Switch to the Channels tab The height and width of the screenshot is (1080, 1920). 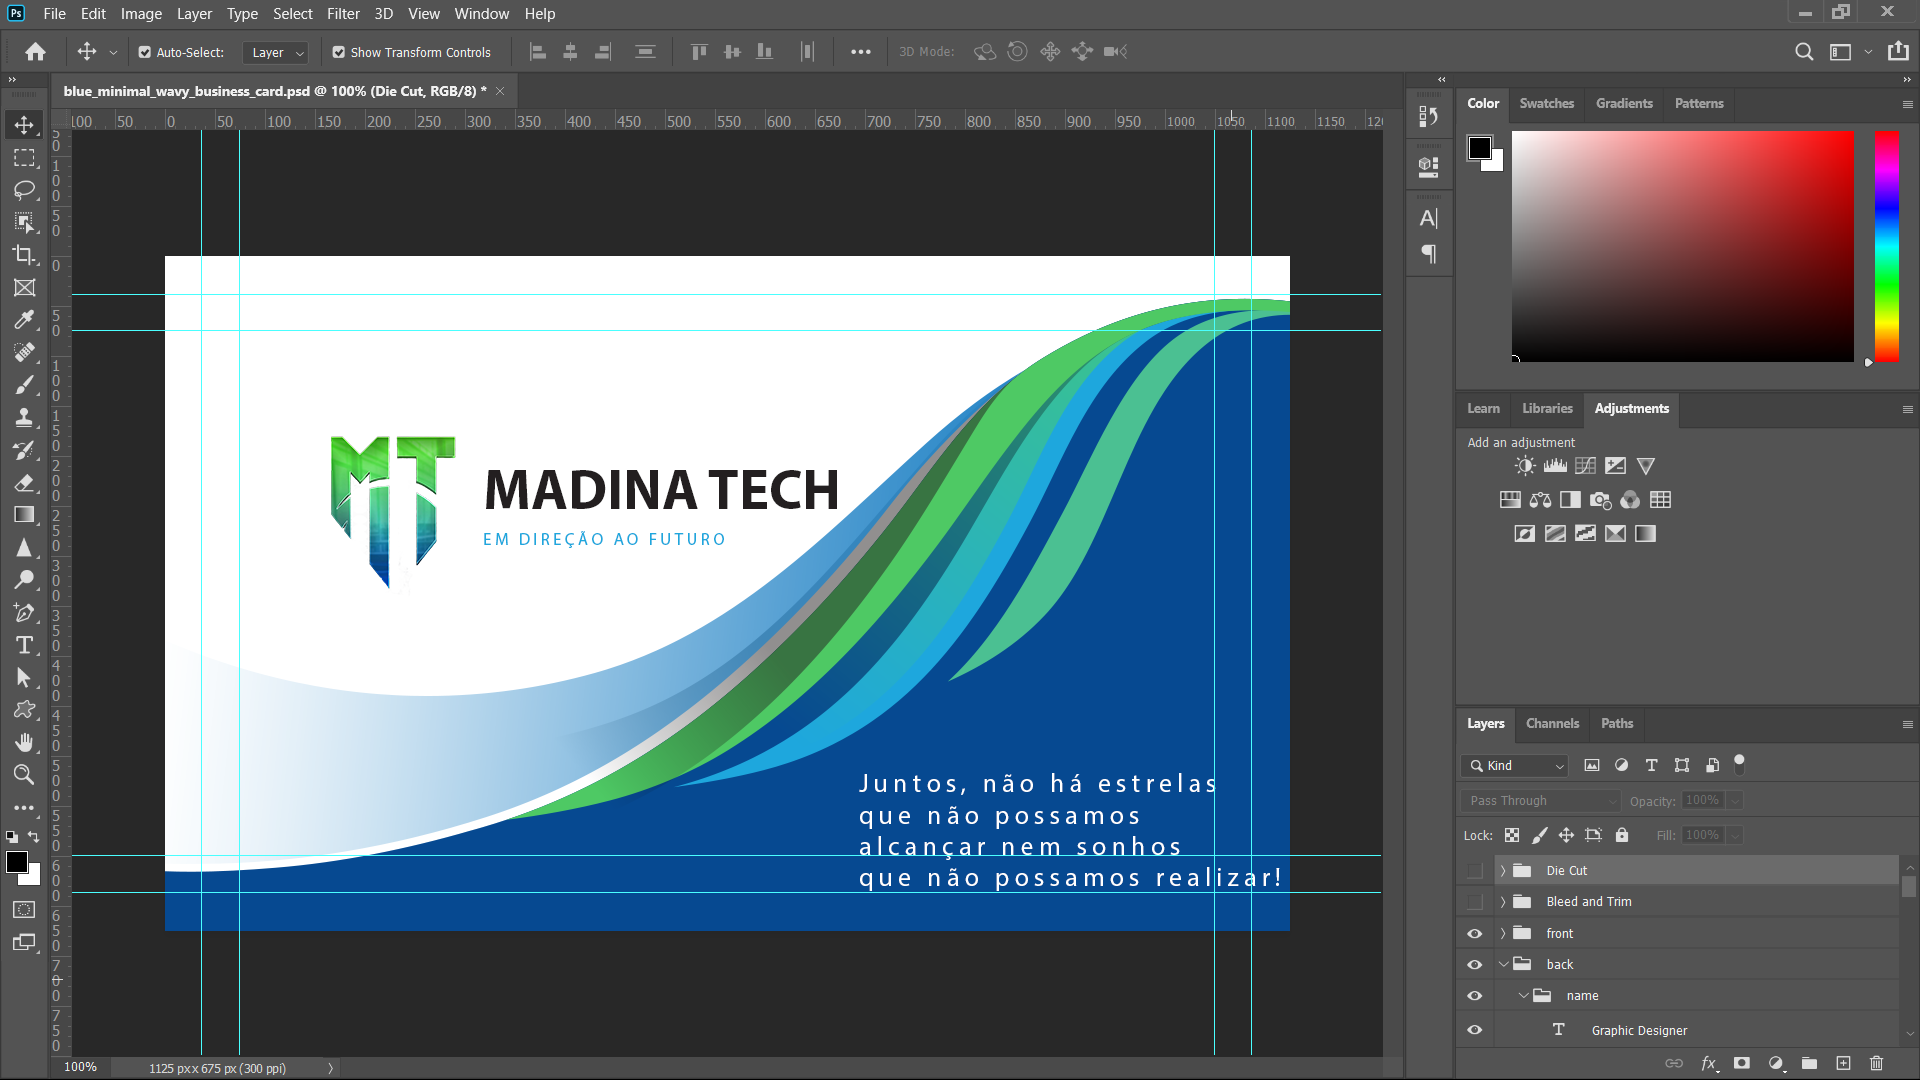click(x=1552, y=723)
